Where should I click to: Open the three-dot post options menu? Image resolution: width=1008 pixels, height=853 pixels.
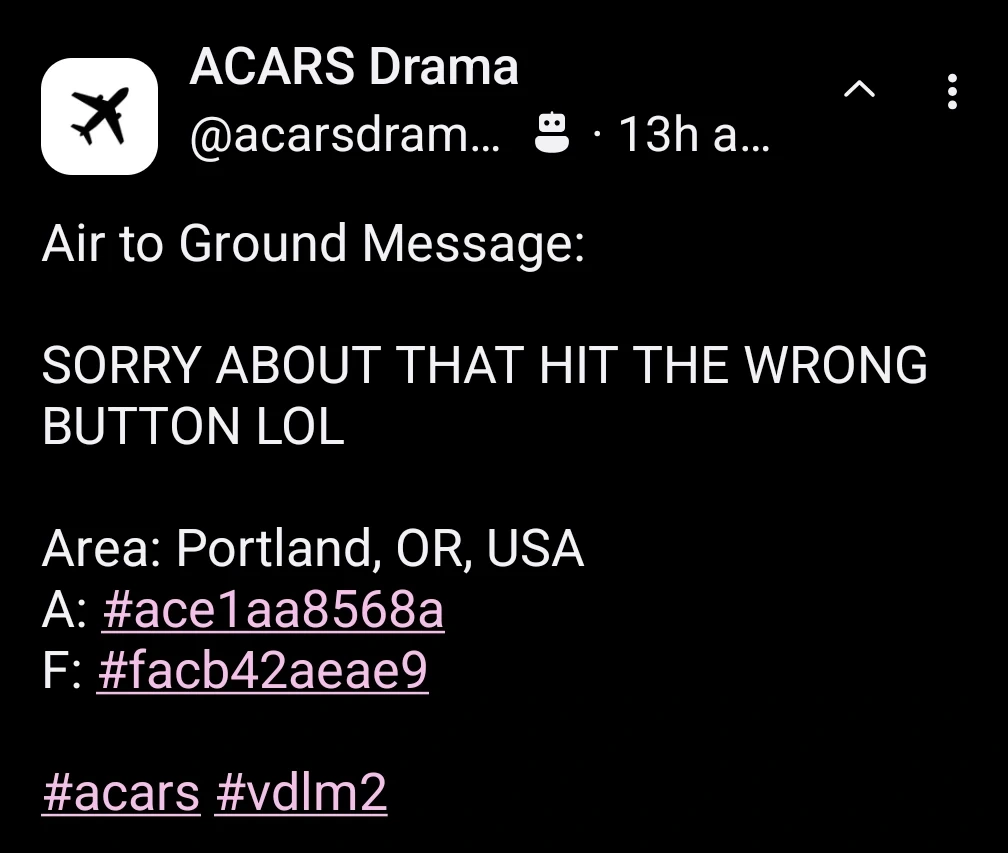952,91
